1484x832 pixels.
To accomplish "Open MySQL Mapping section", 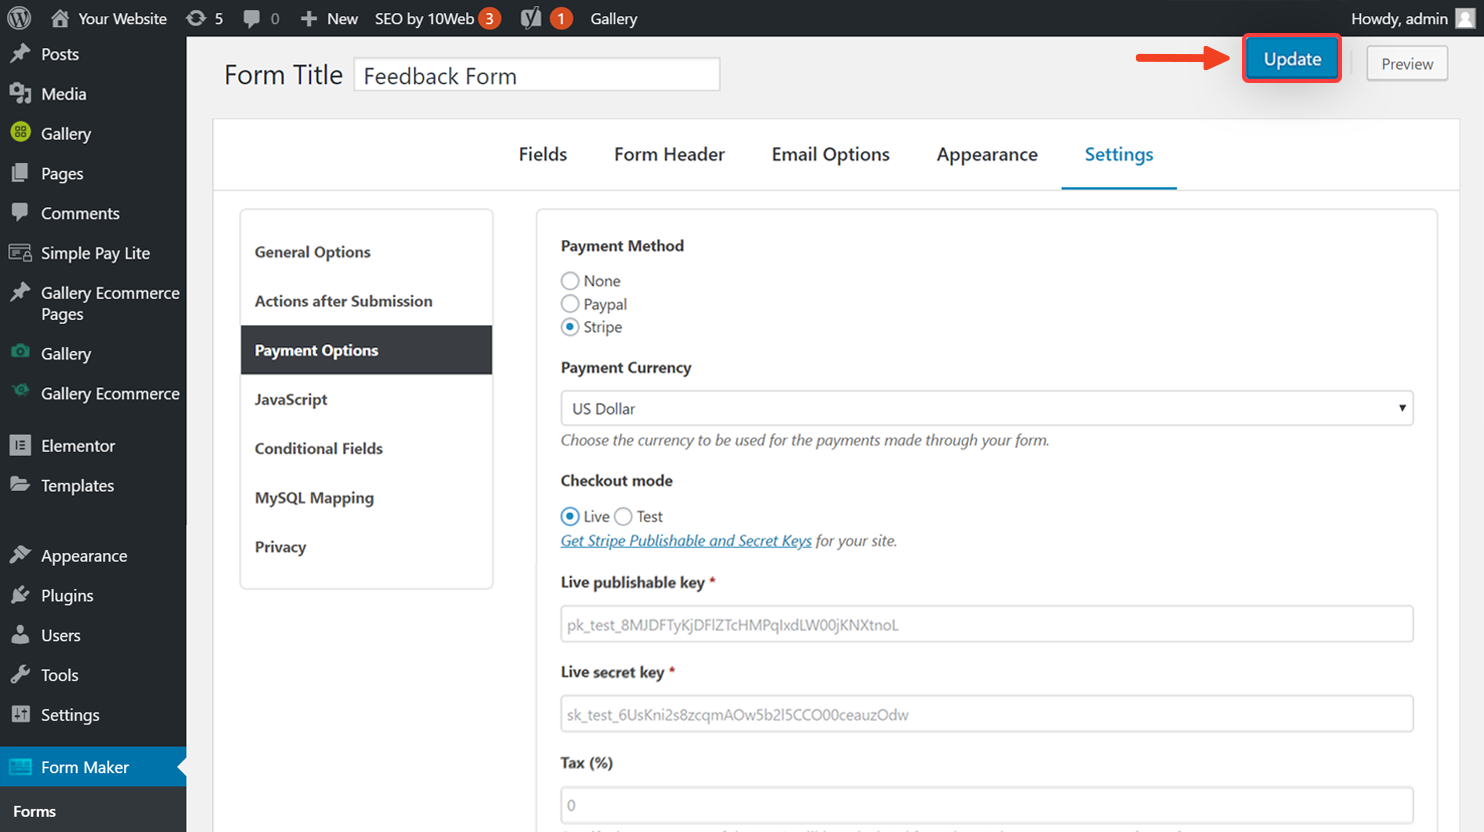I will coord(366,497).
